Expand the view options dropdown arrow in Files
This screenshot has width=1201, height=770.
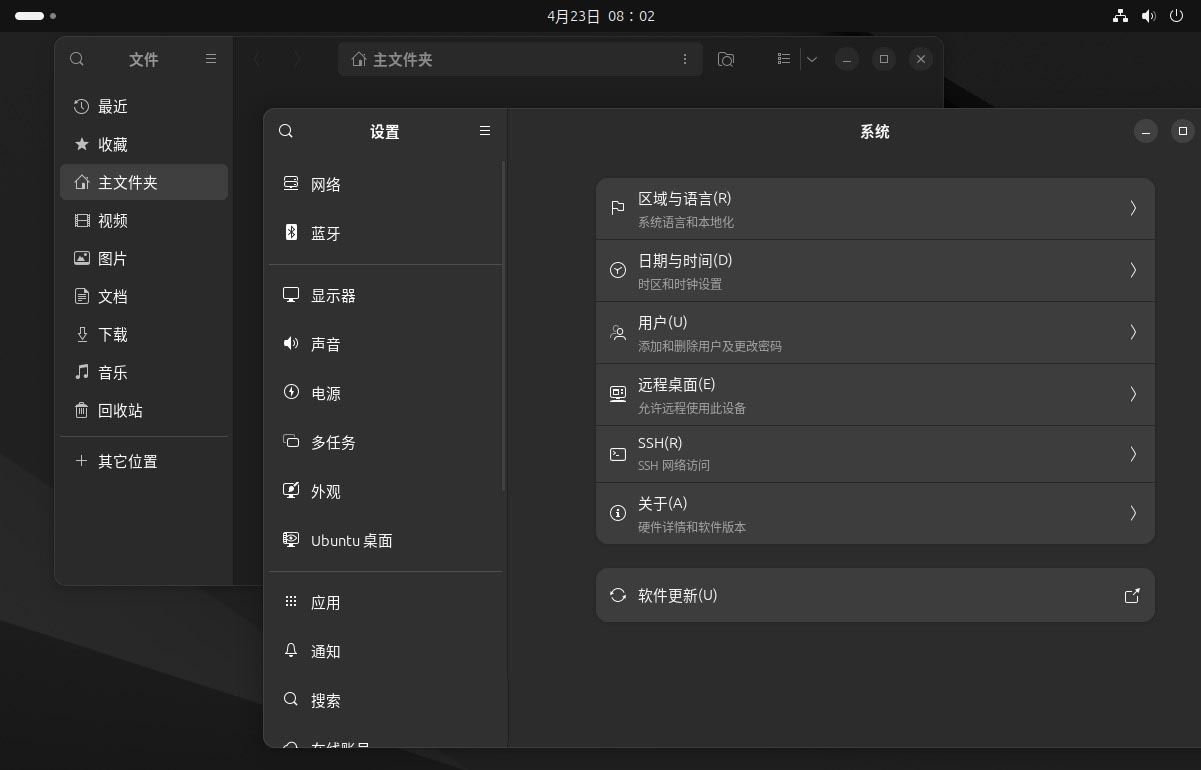coord(812,59)
